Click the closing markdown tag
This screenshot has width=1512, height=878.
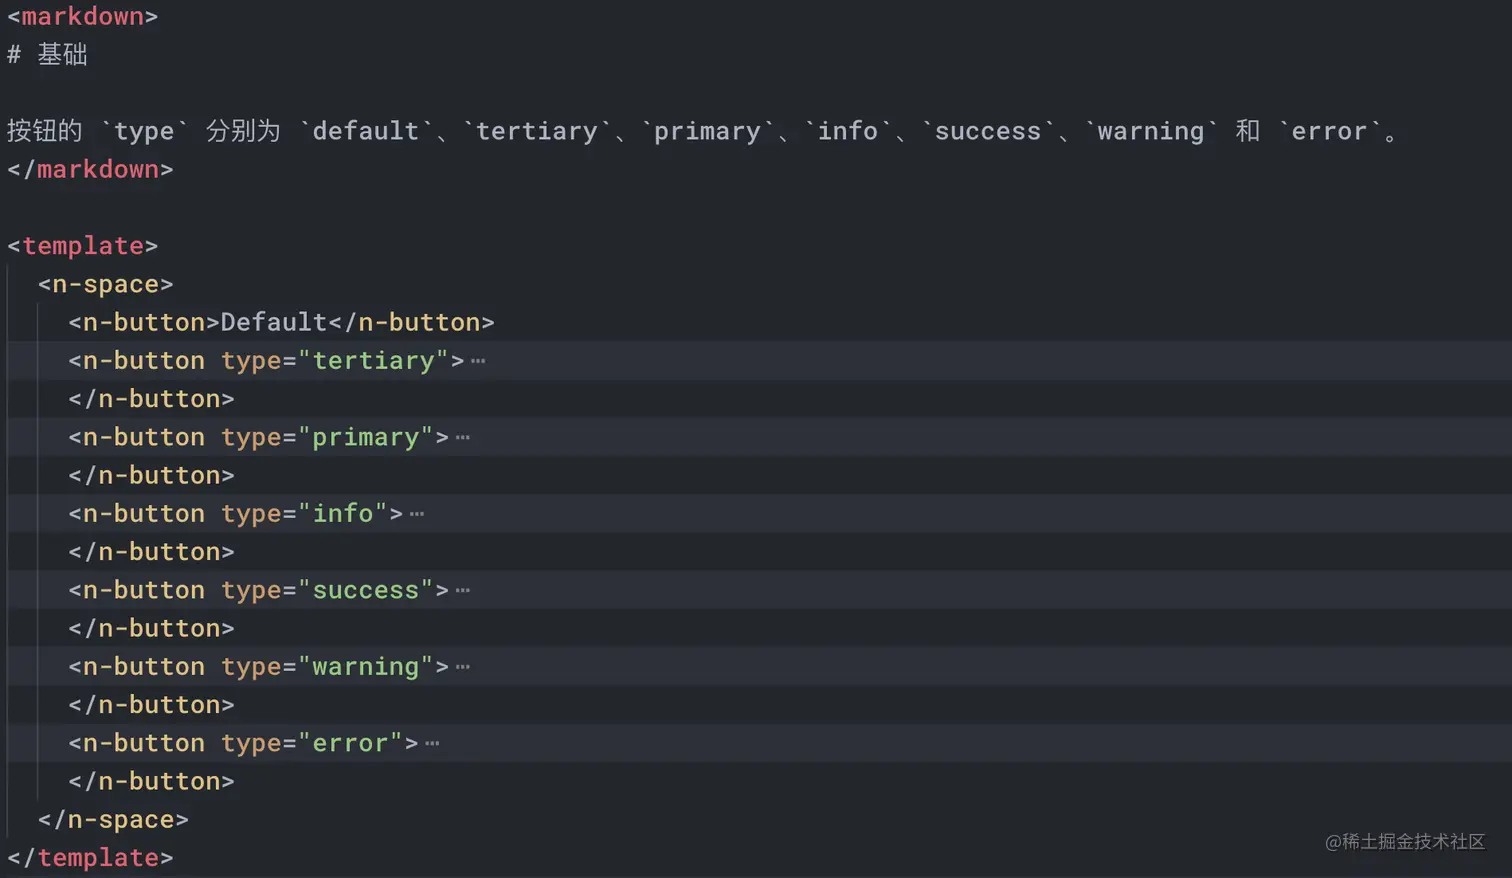pyautogui.click(x=90, y=170)
